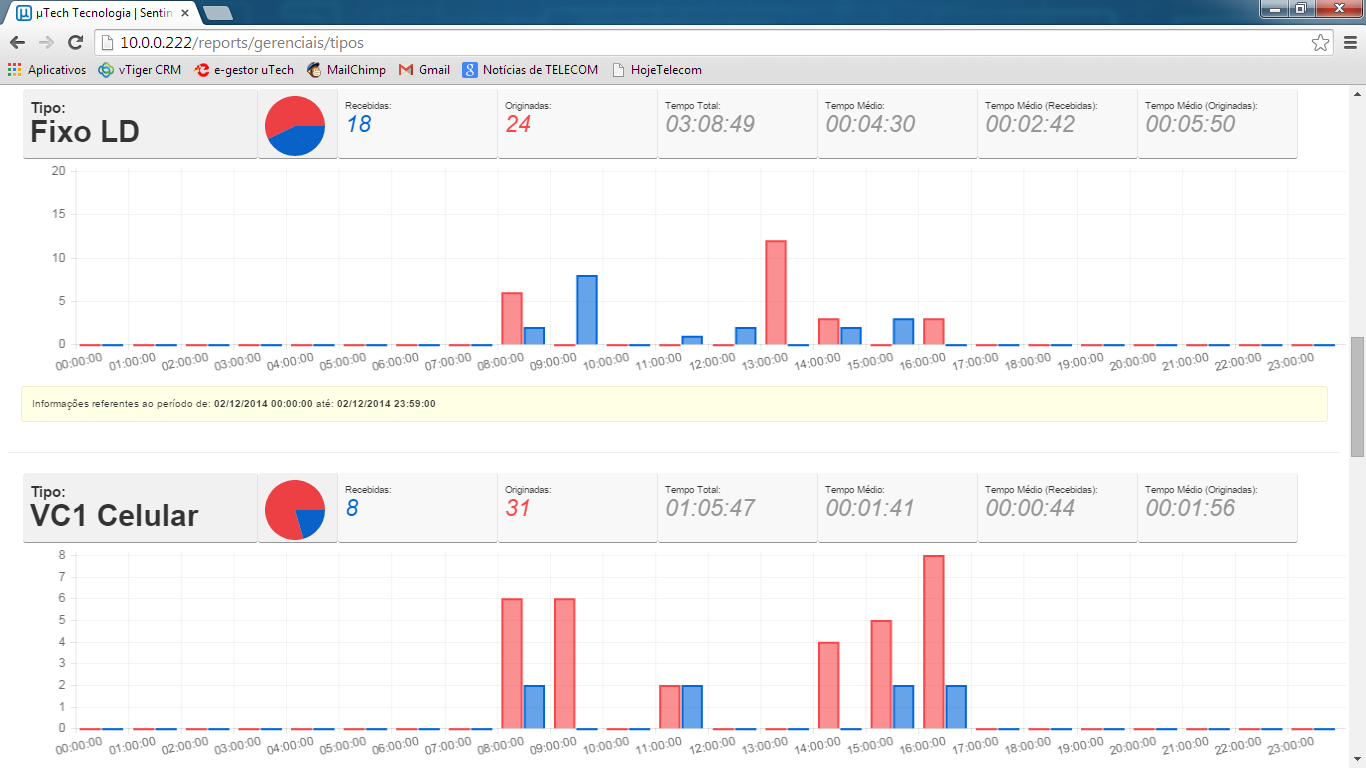Click Tempo Médio Originadas 00:01:56
The height and width of the screenshot is (768, 1366).
point(1190,508)
